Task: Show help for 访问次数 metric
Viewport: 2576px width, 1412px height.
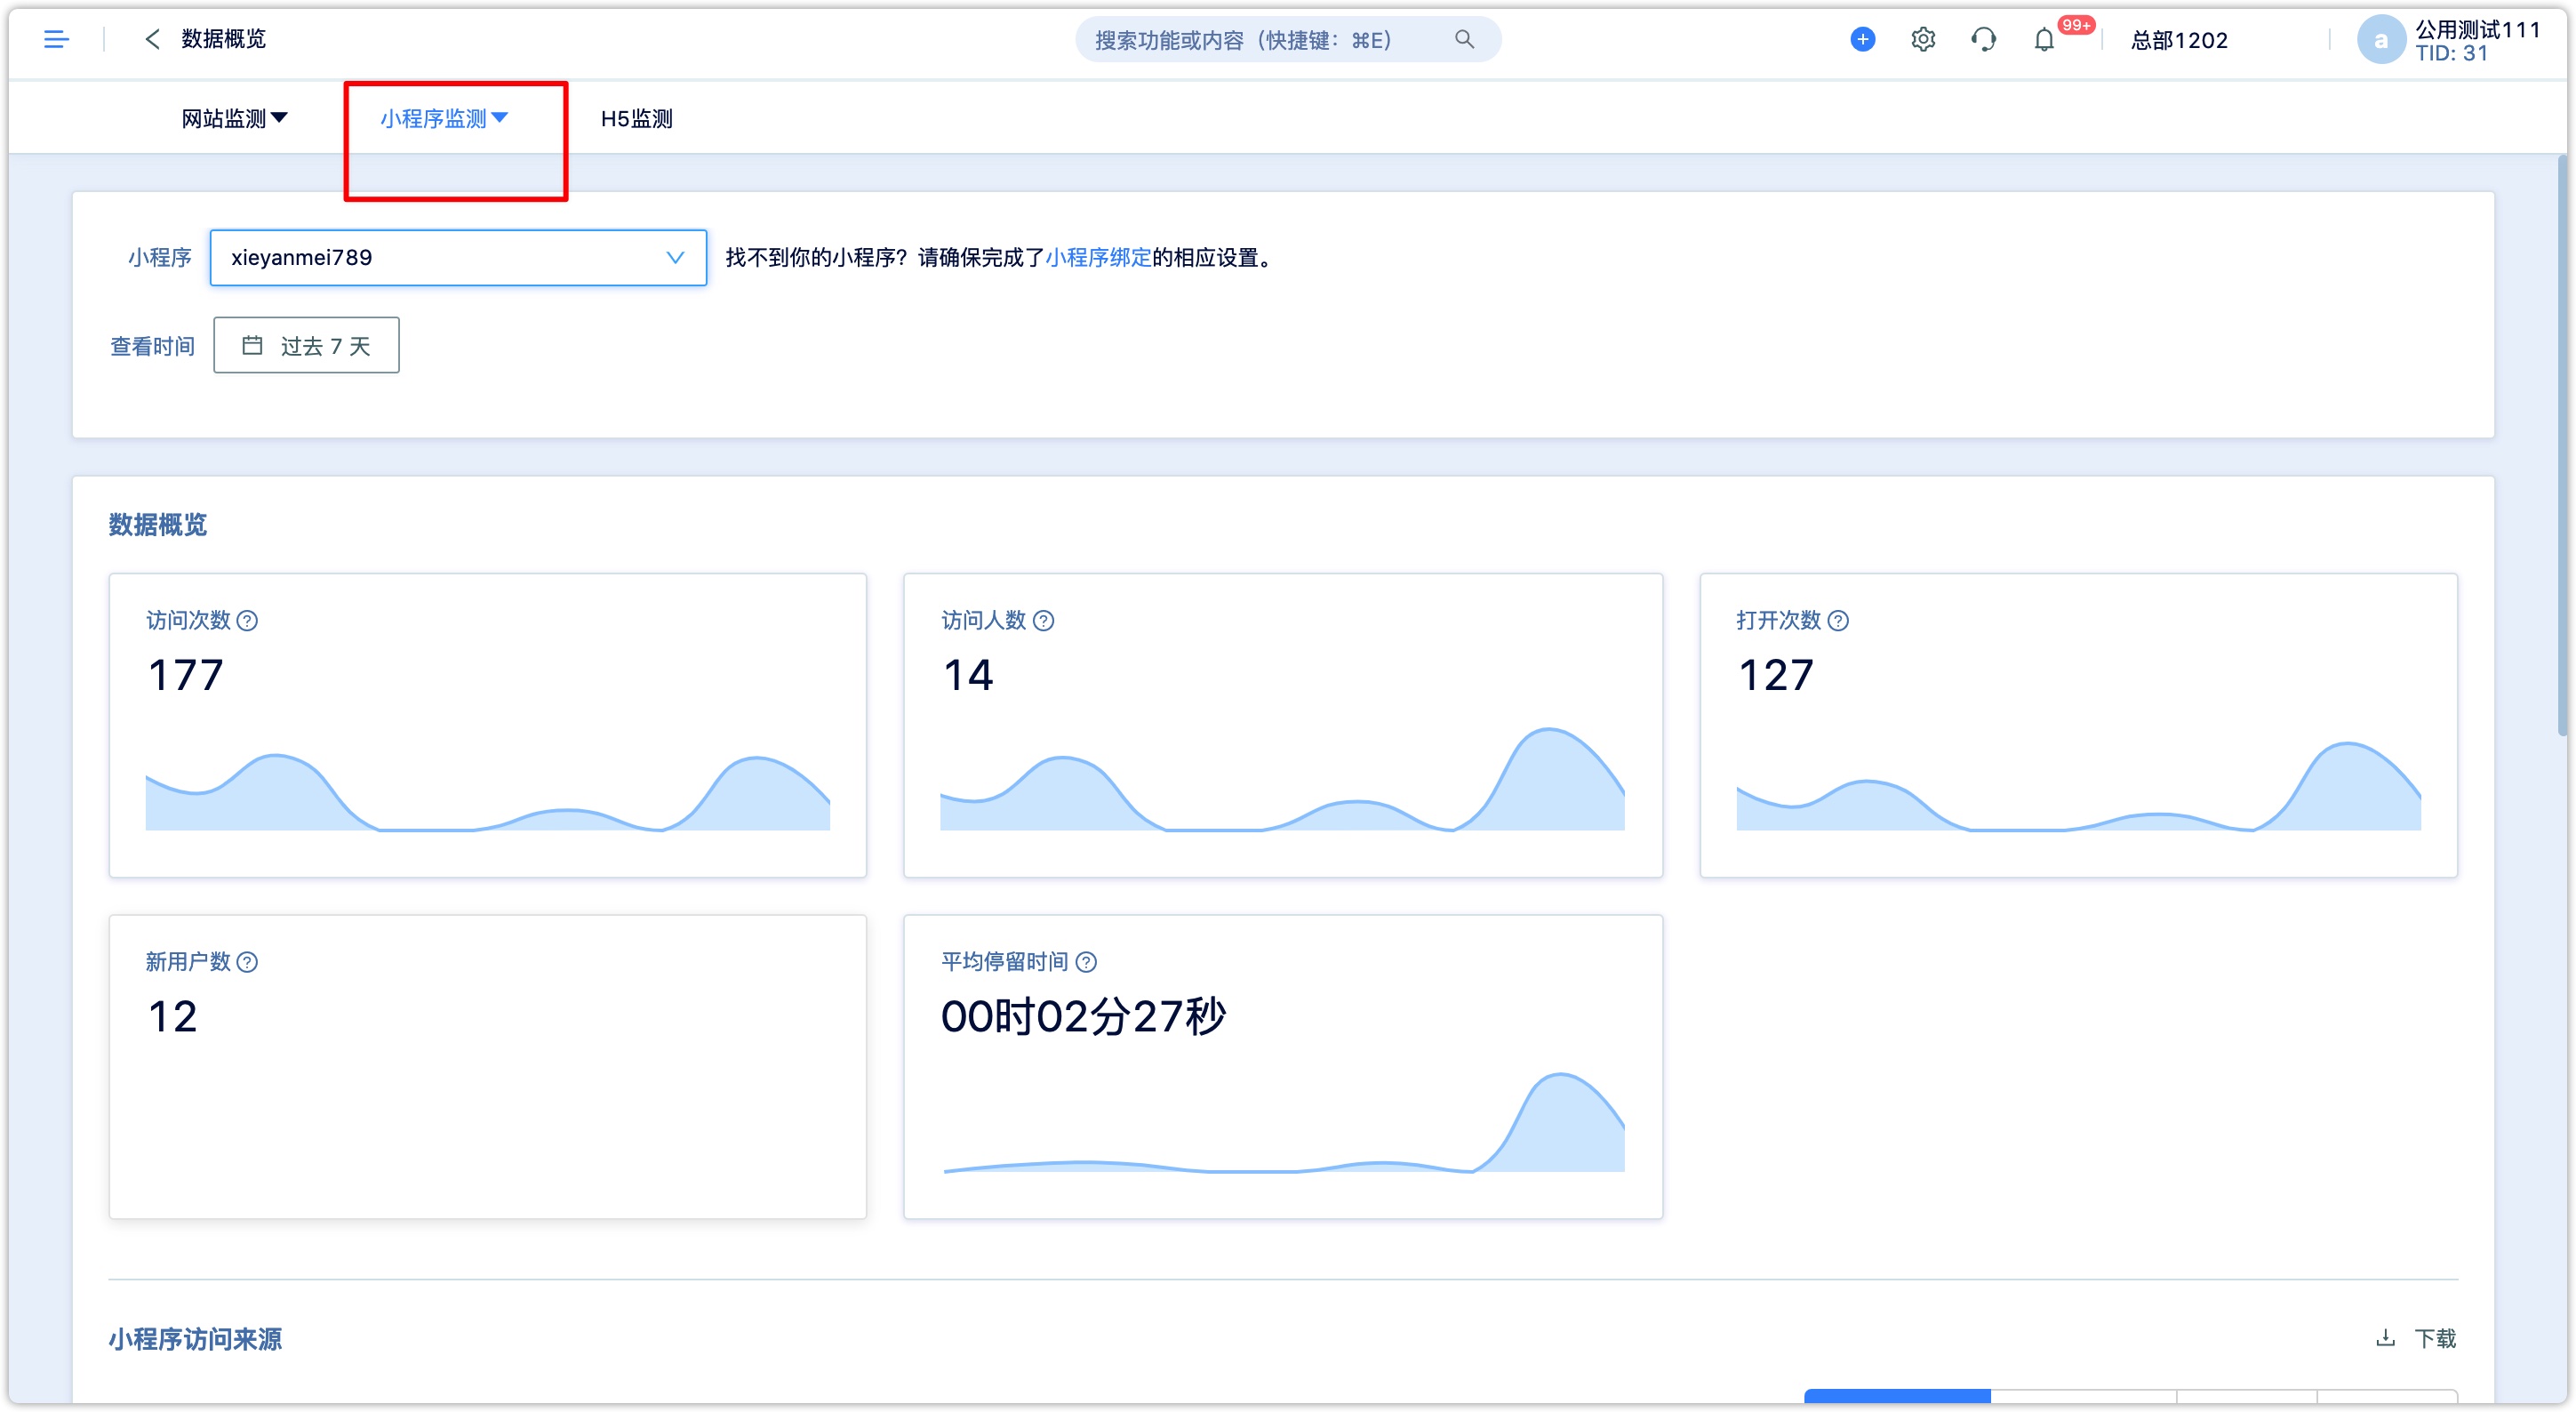Action: point(247,621)
